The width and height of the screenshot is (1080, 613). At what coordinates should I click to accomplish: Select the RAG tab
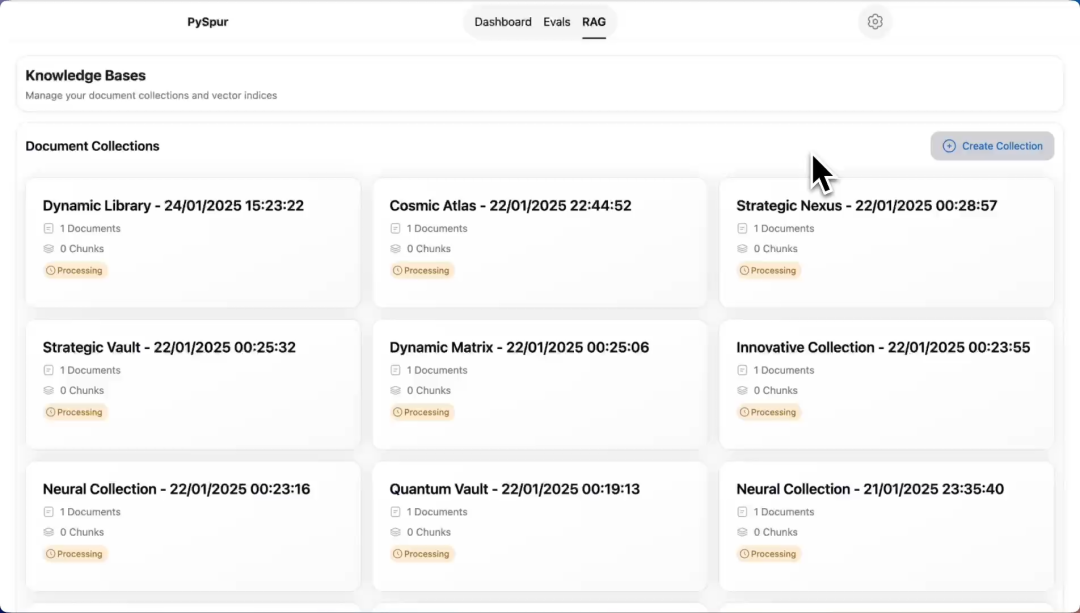pyautogui.click(x=594, y=22)
